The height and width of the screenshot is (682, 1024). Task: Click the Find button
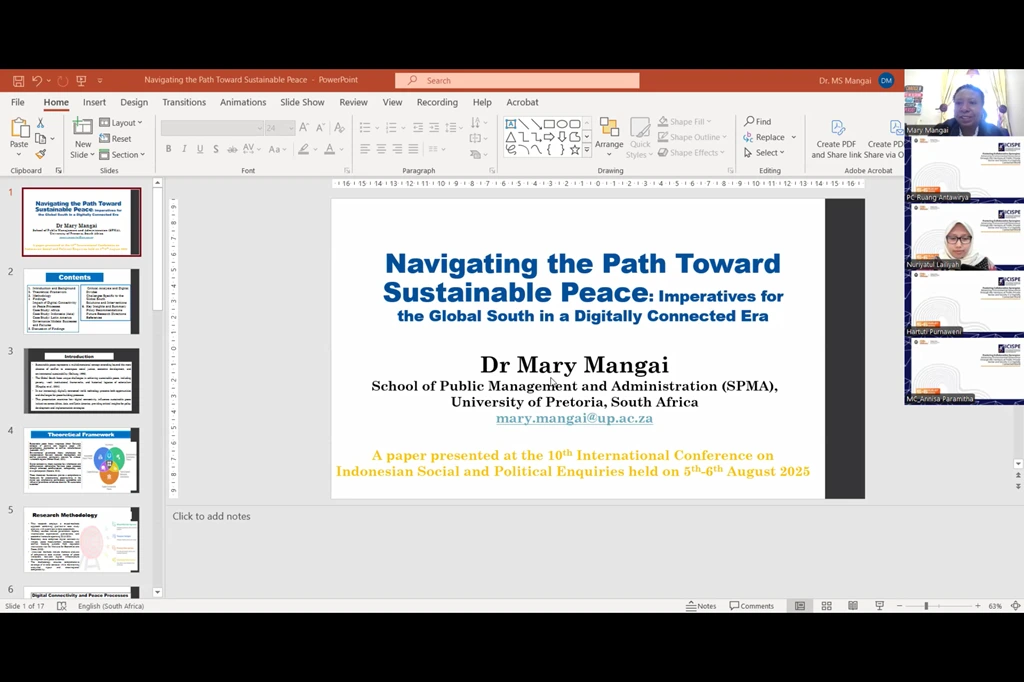coord(757,122)
